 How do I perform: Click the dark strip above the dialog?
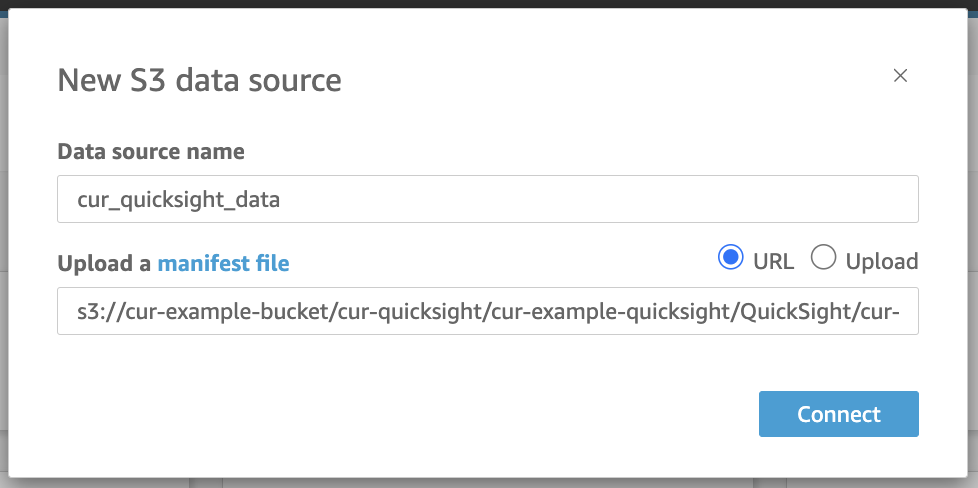(489, 4)
